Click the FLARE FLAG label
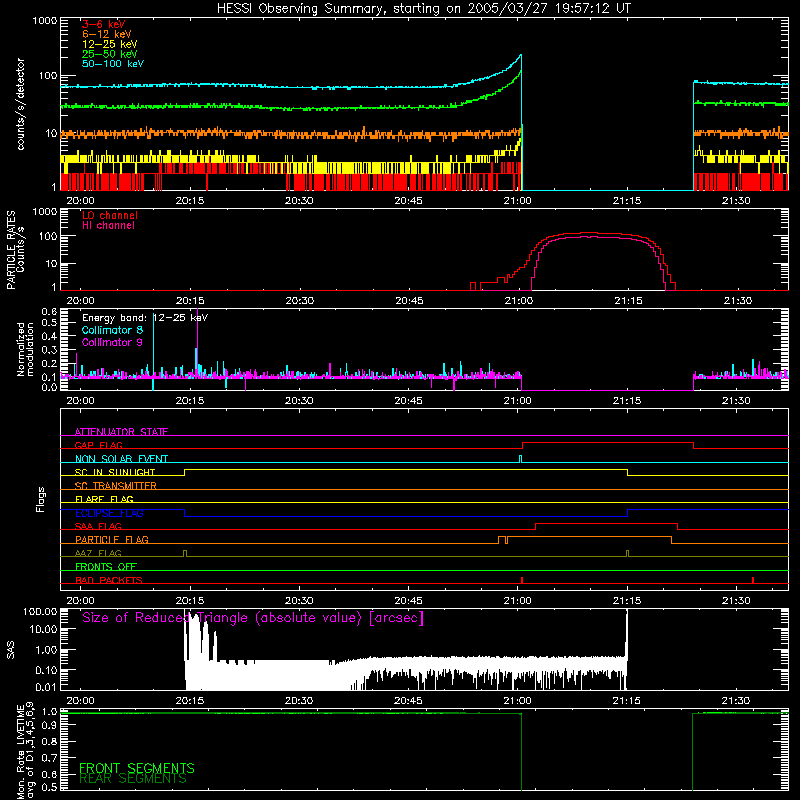The width and height of the screenshot is (800, 800). point(104,499)
